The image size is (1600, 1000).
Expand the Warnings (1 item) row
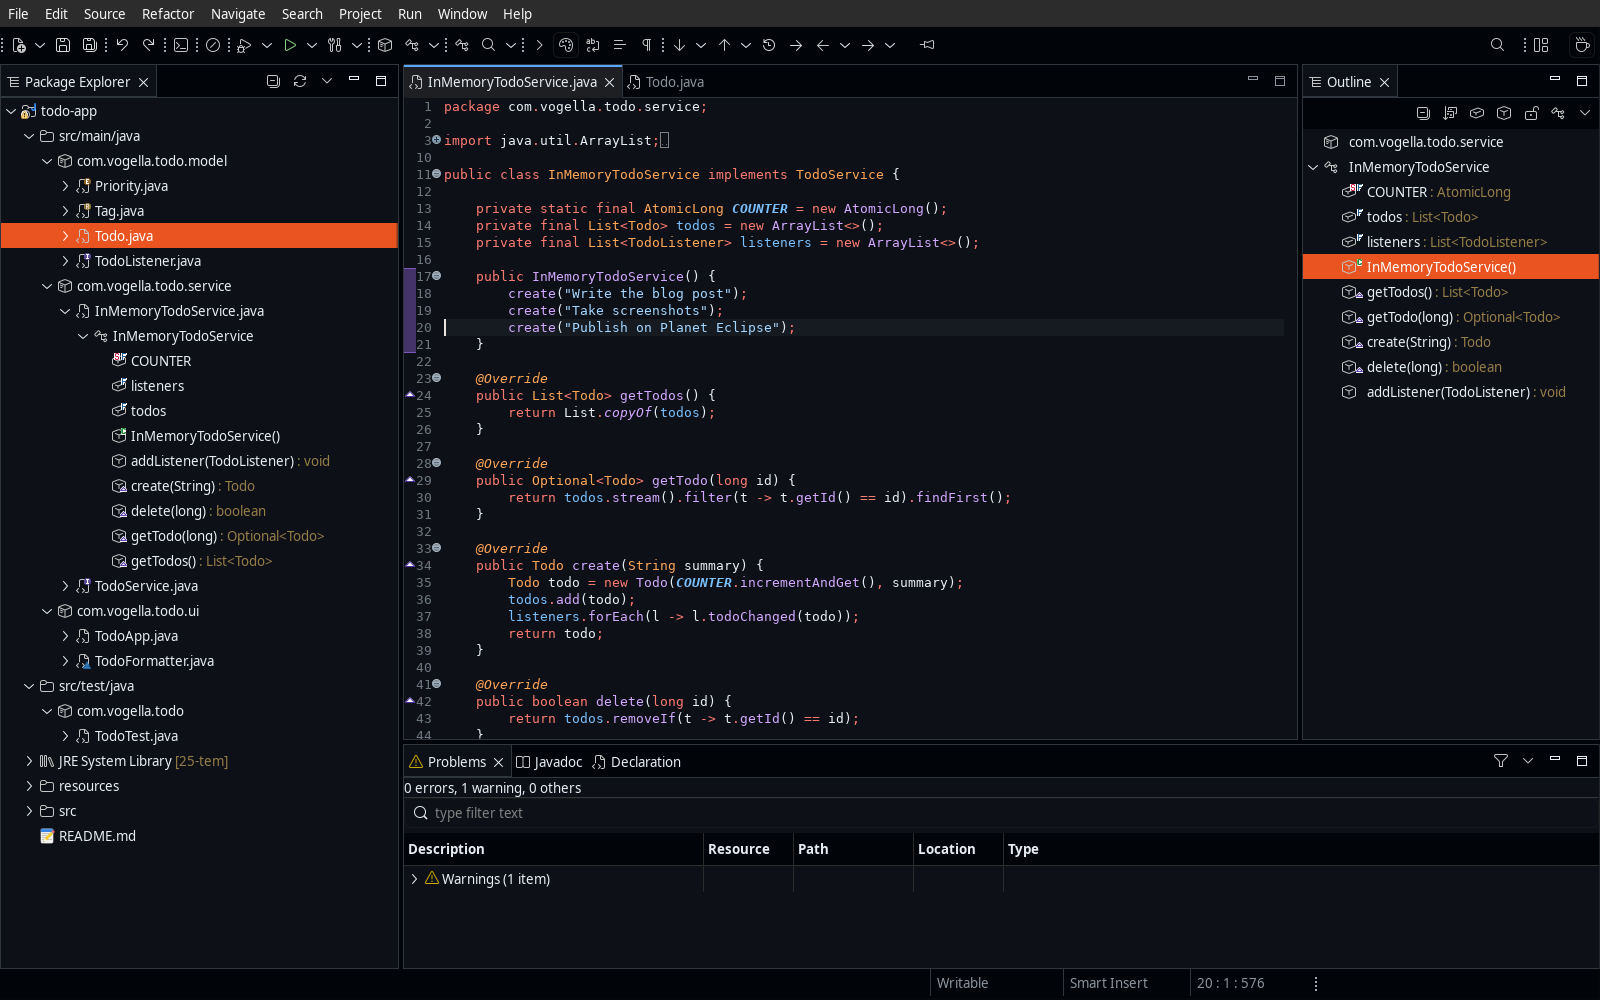tap(414, 879)
